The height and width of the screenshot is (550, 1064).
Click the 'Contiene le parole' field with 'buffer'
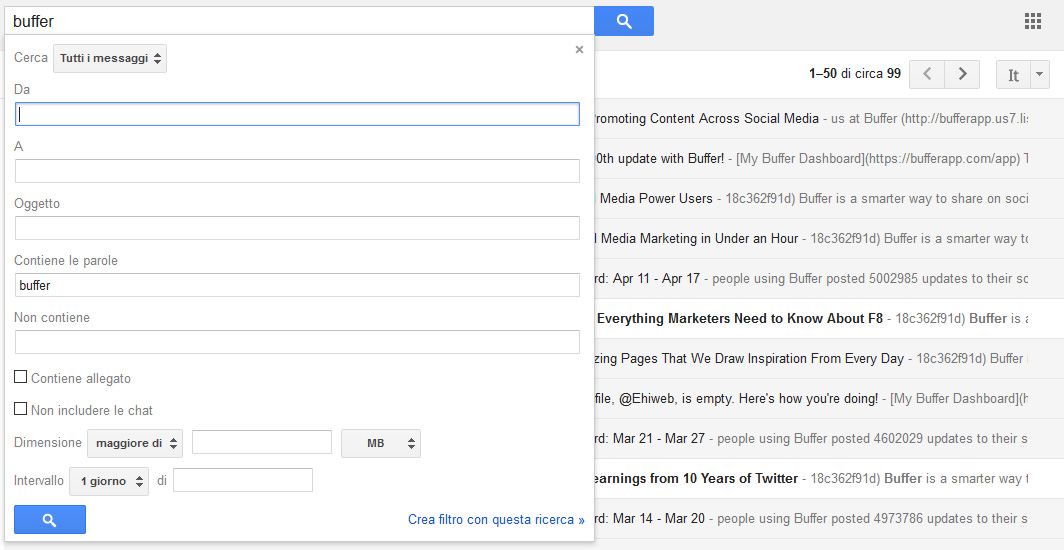[297, 285]
